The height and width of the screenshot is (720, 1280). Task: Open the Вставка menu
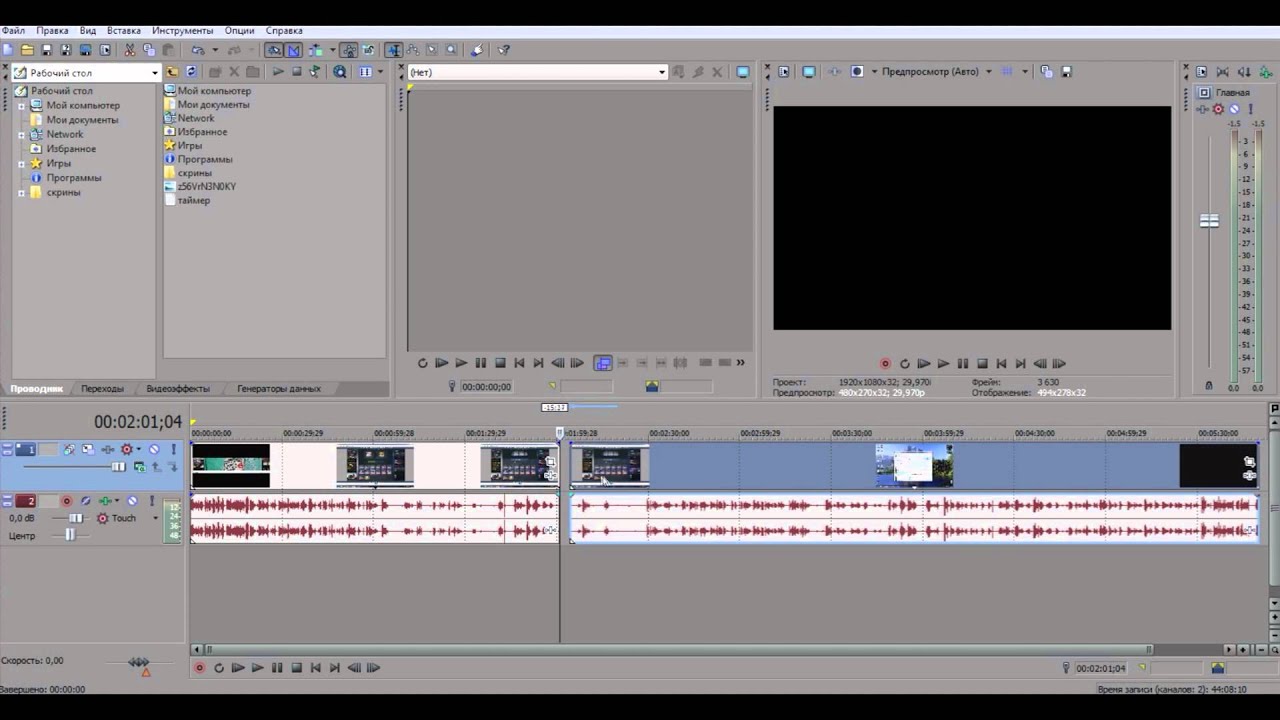click(123, 31)
